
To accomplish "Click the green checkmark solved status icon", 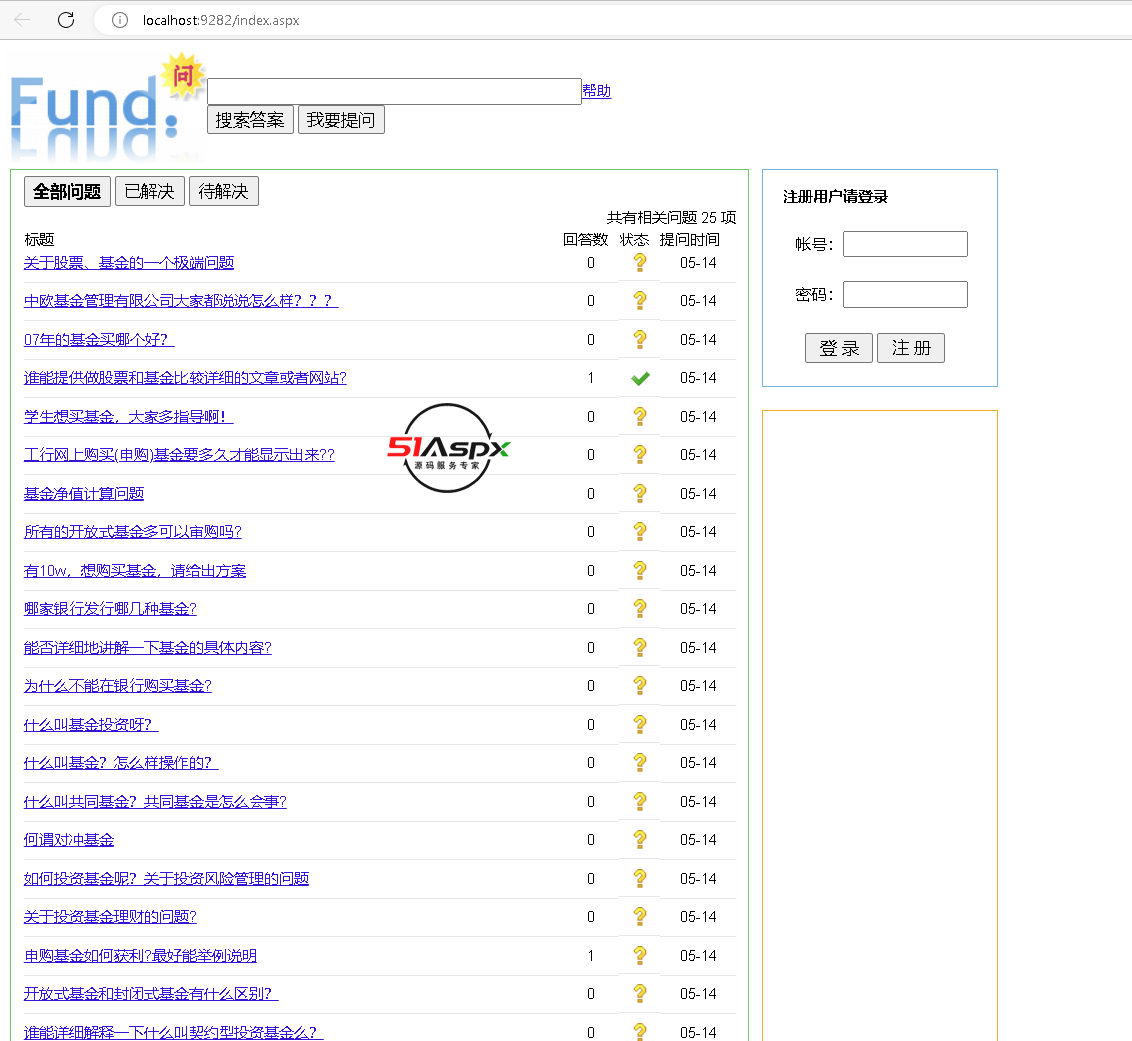I will click(640, 378).
